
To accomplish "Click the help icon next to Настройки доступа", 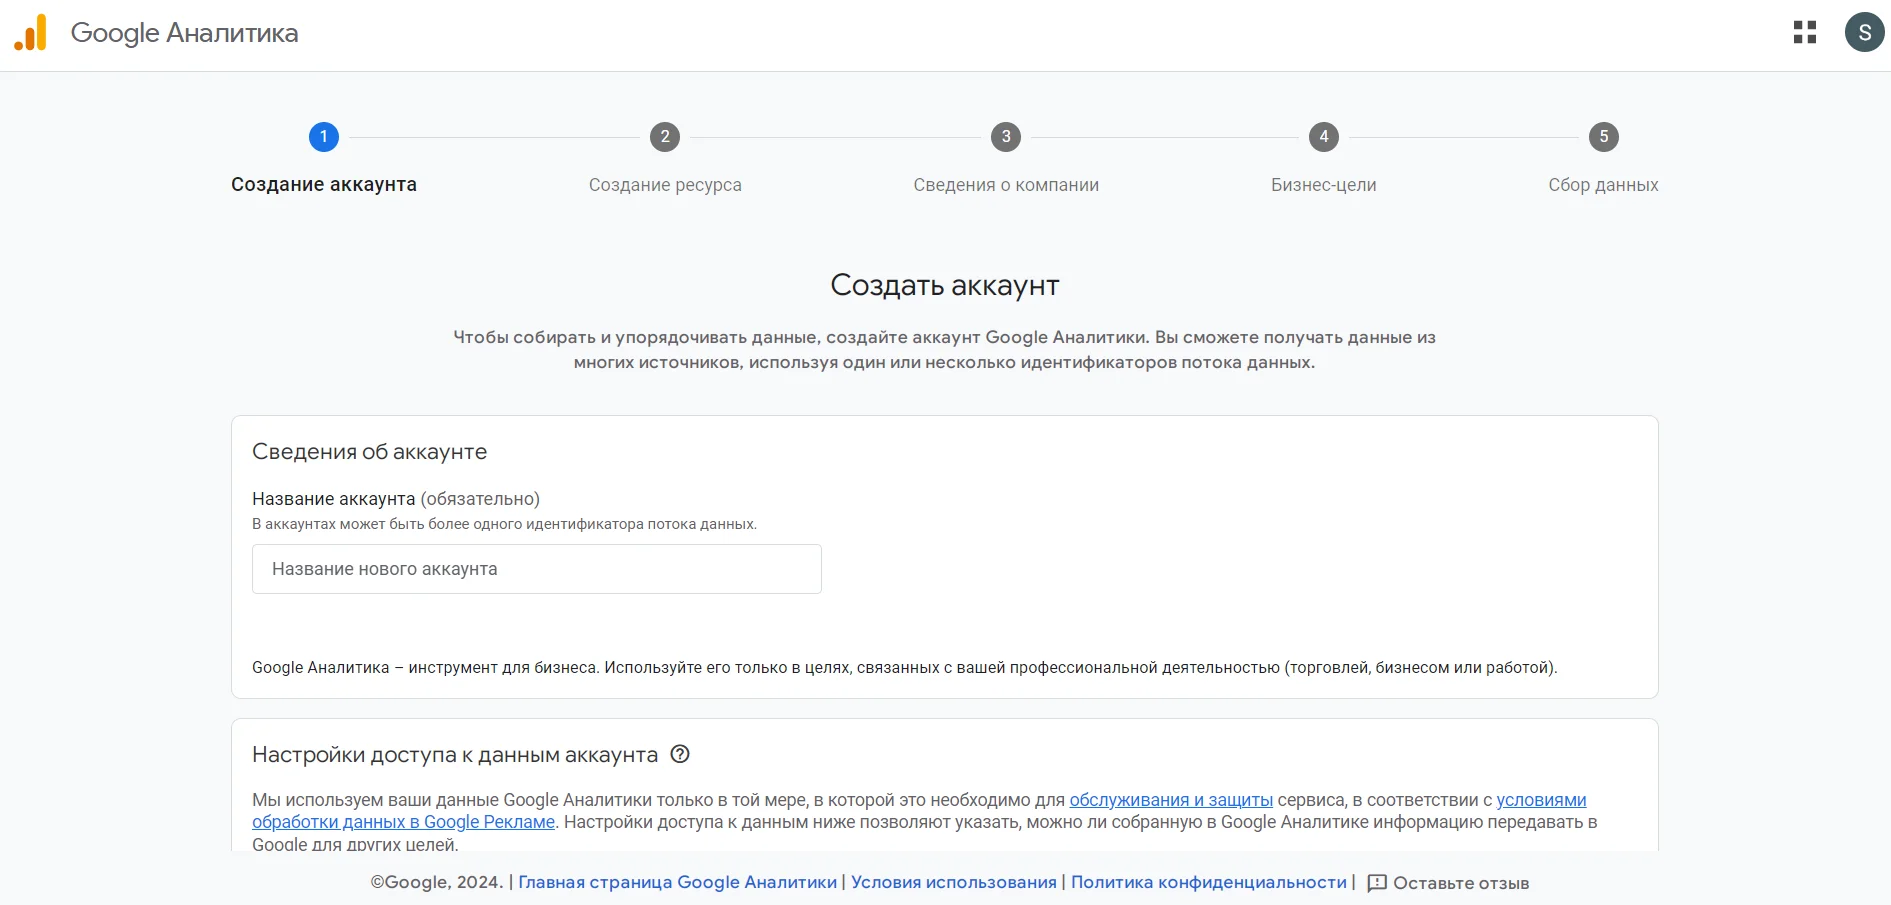I will (680, 754).
